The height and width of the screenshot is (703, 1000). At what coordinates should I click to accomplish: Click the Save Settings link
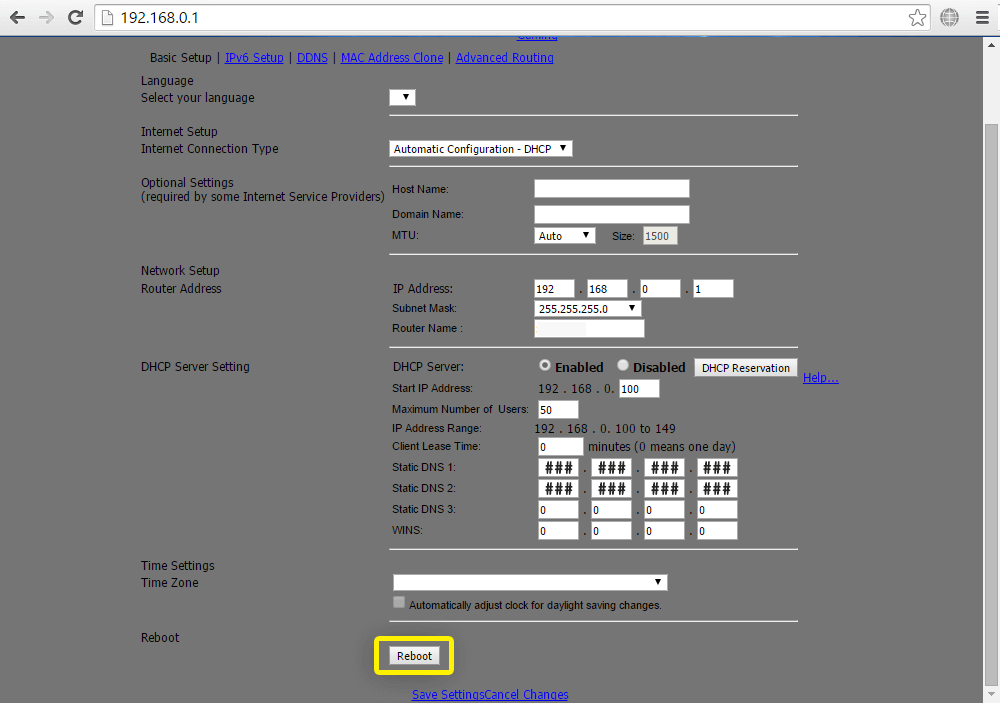[446, 694]
